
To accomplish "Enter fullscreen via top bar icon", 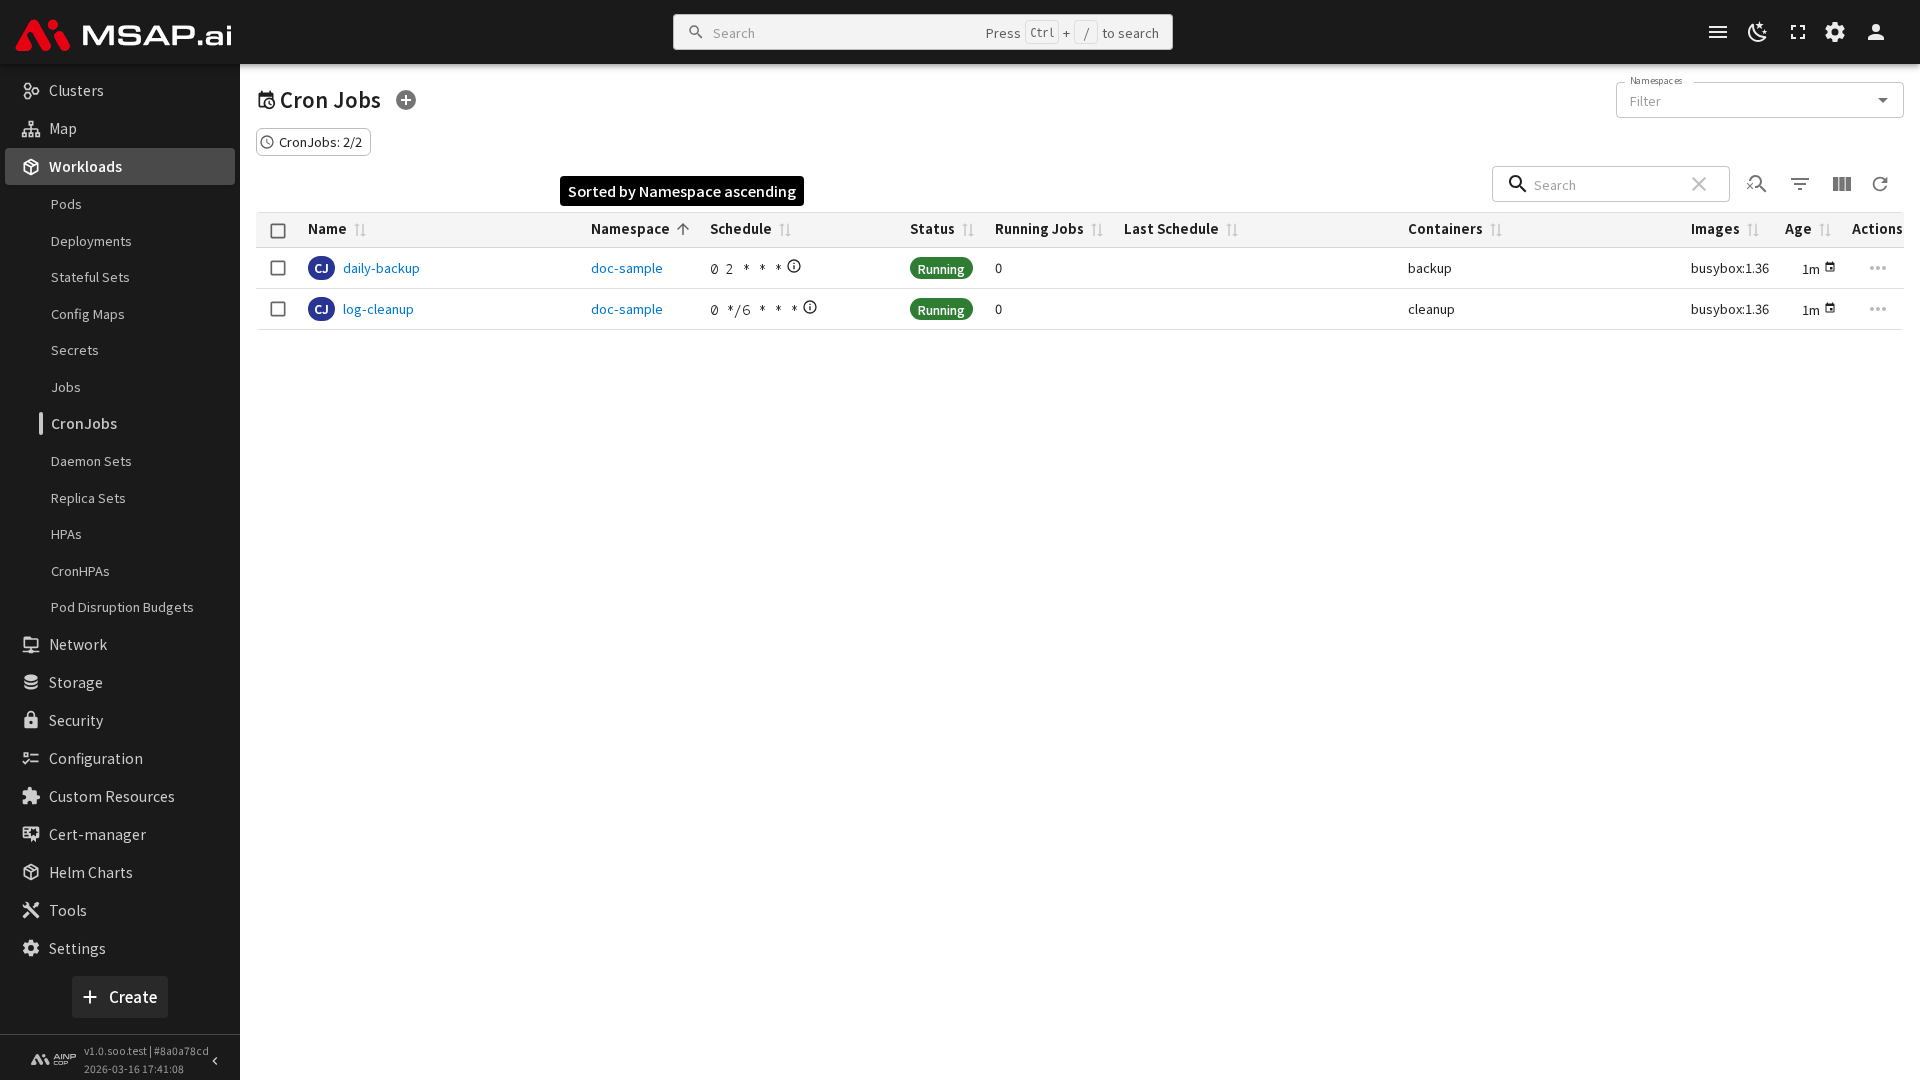I will [x=1797, y=32].
